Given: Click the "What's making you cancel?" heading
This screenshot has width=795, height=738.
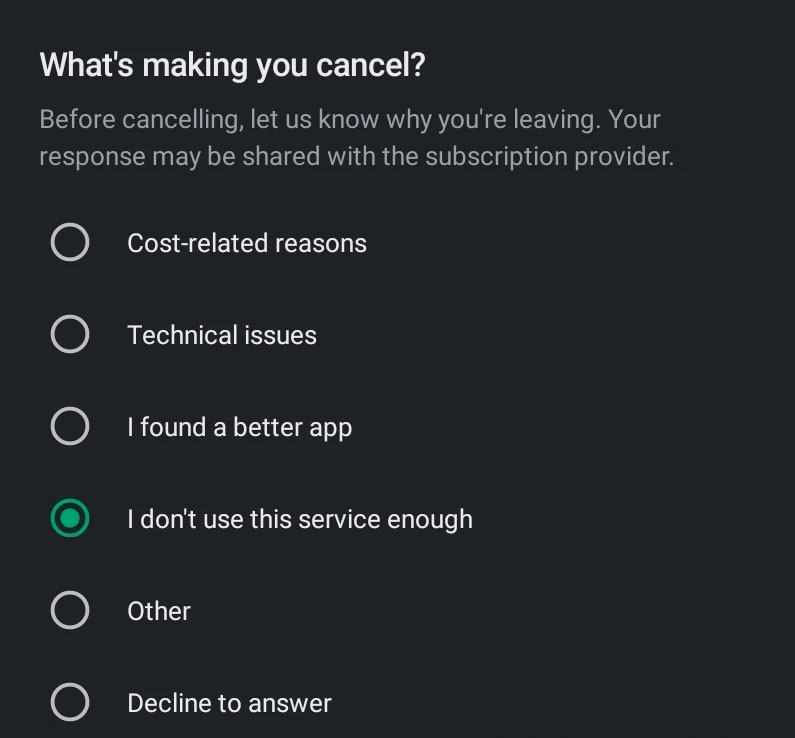Looking at the screenshot, I should [x=232, y=65].
